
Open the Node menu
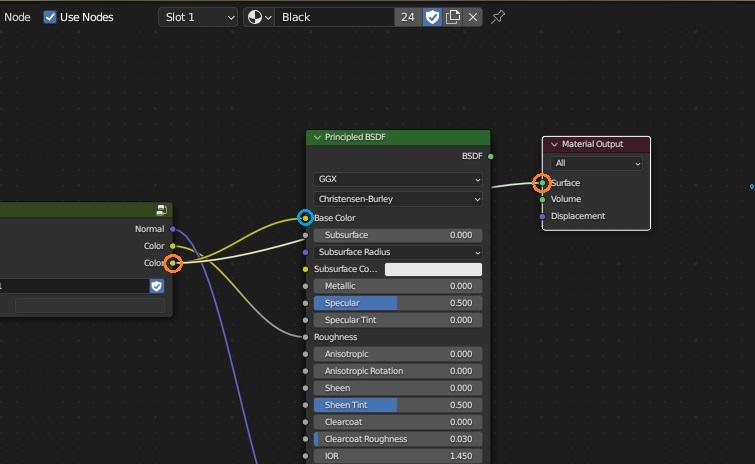point(17,17)
